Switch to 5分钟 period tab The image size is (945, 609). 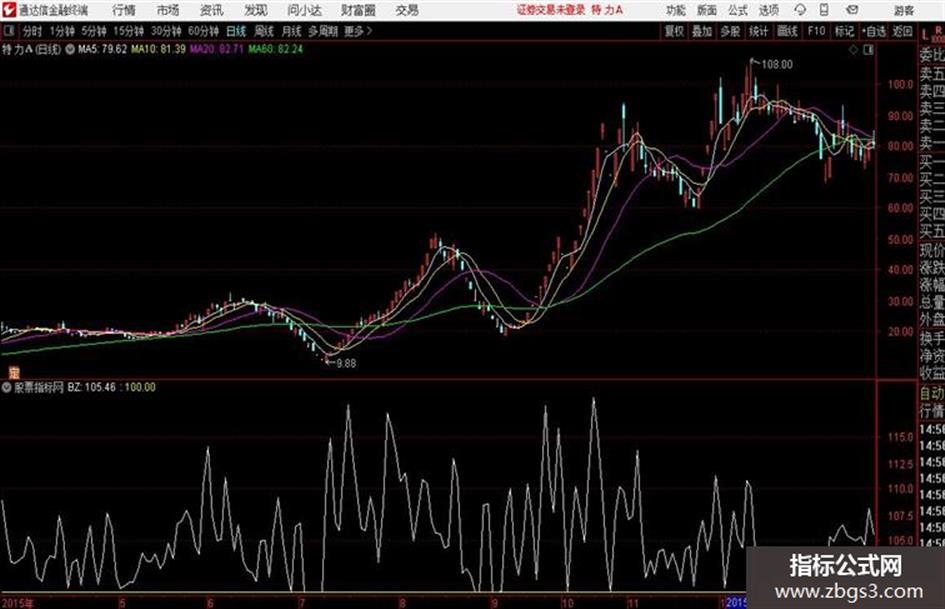click(x=93, y=31)
